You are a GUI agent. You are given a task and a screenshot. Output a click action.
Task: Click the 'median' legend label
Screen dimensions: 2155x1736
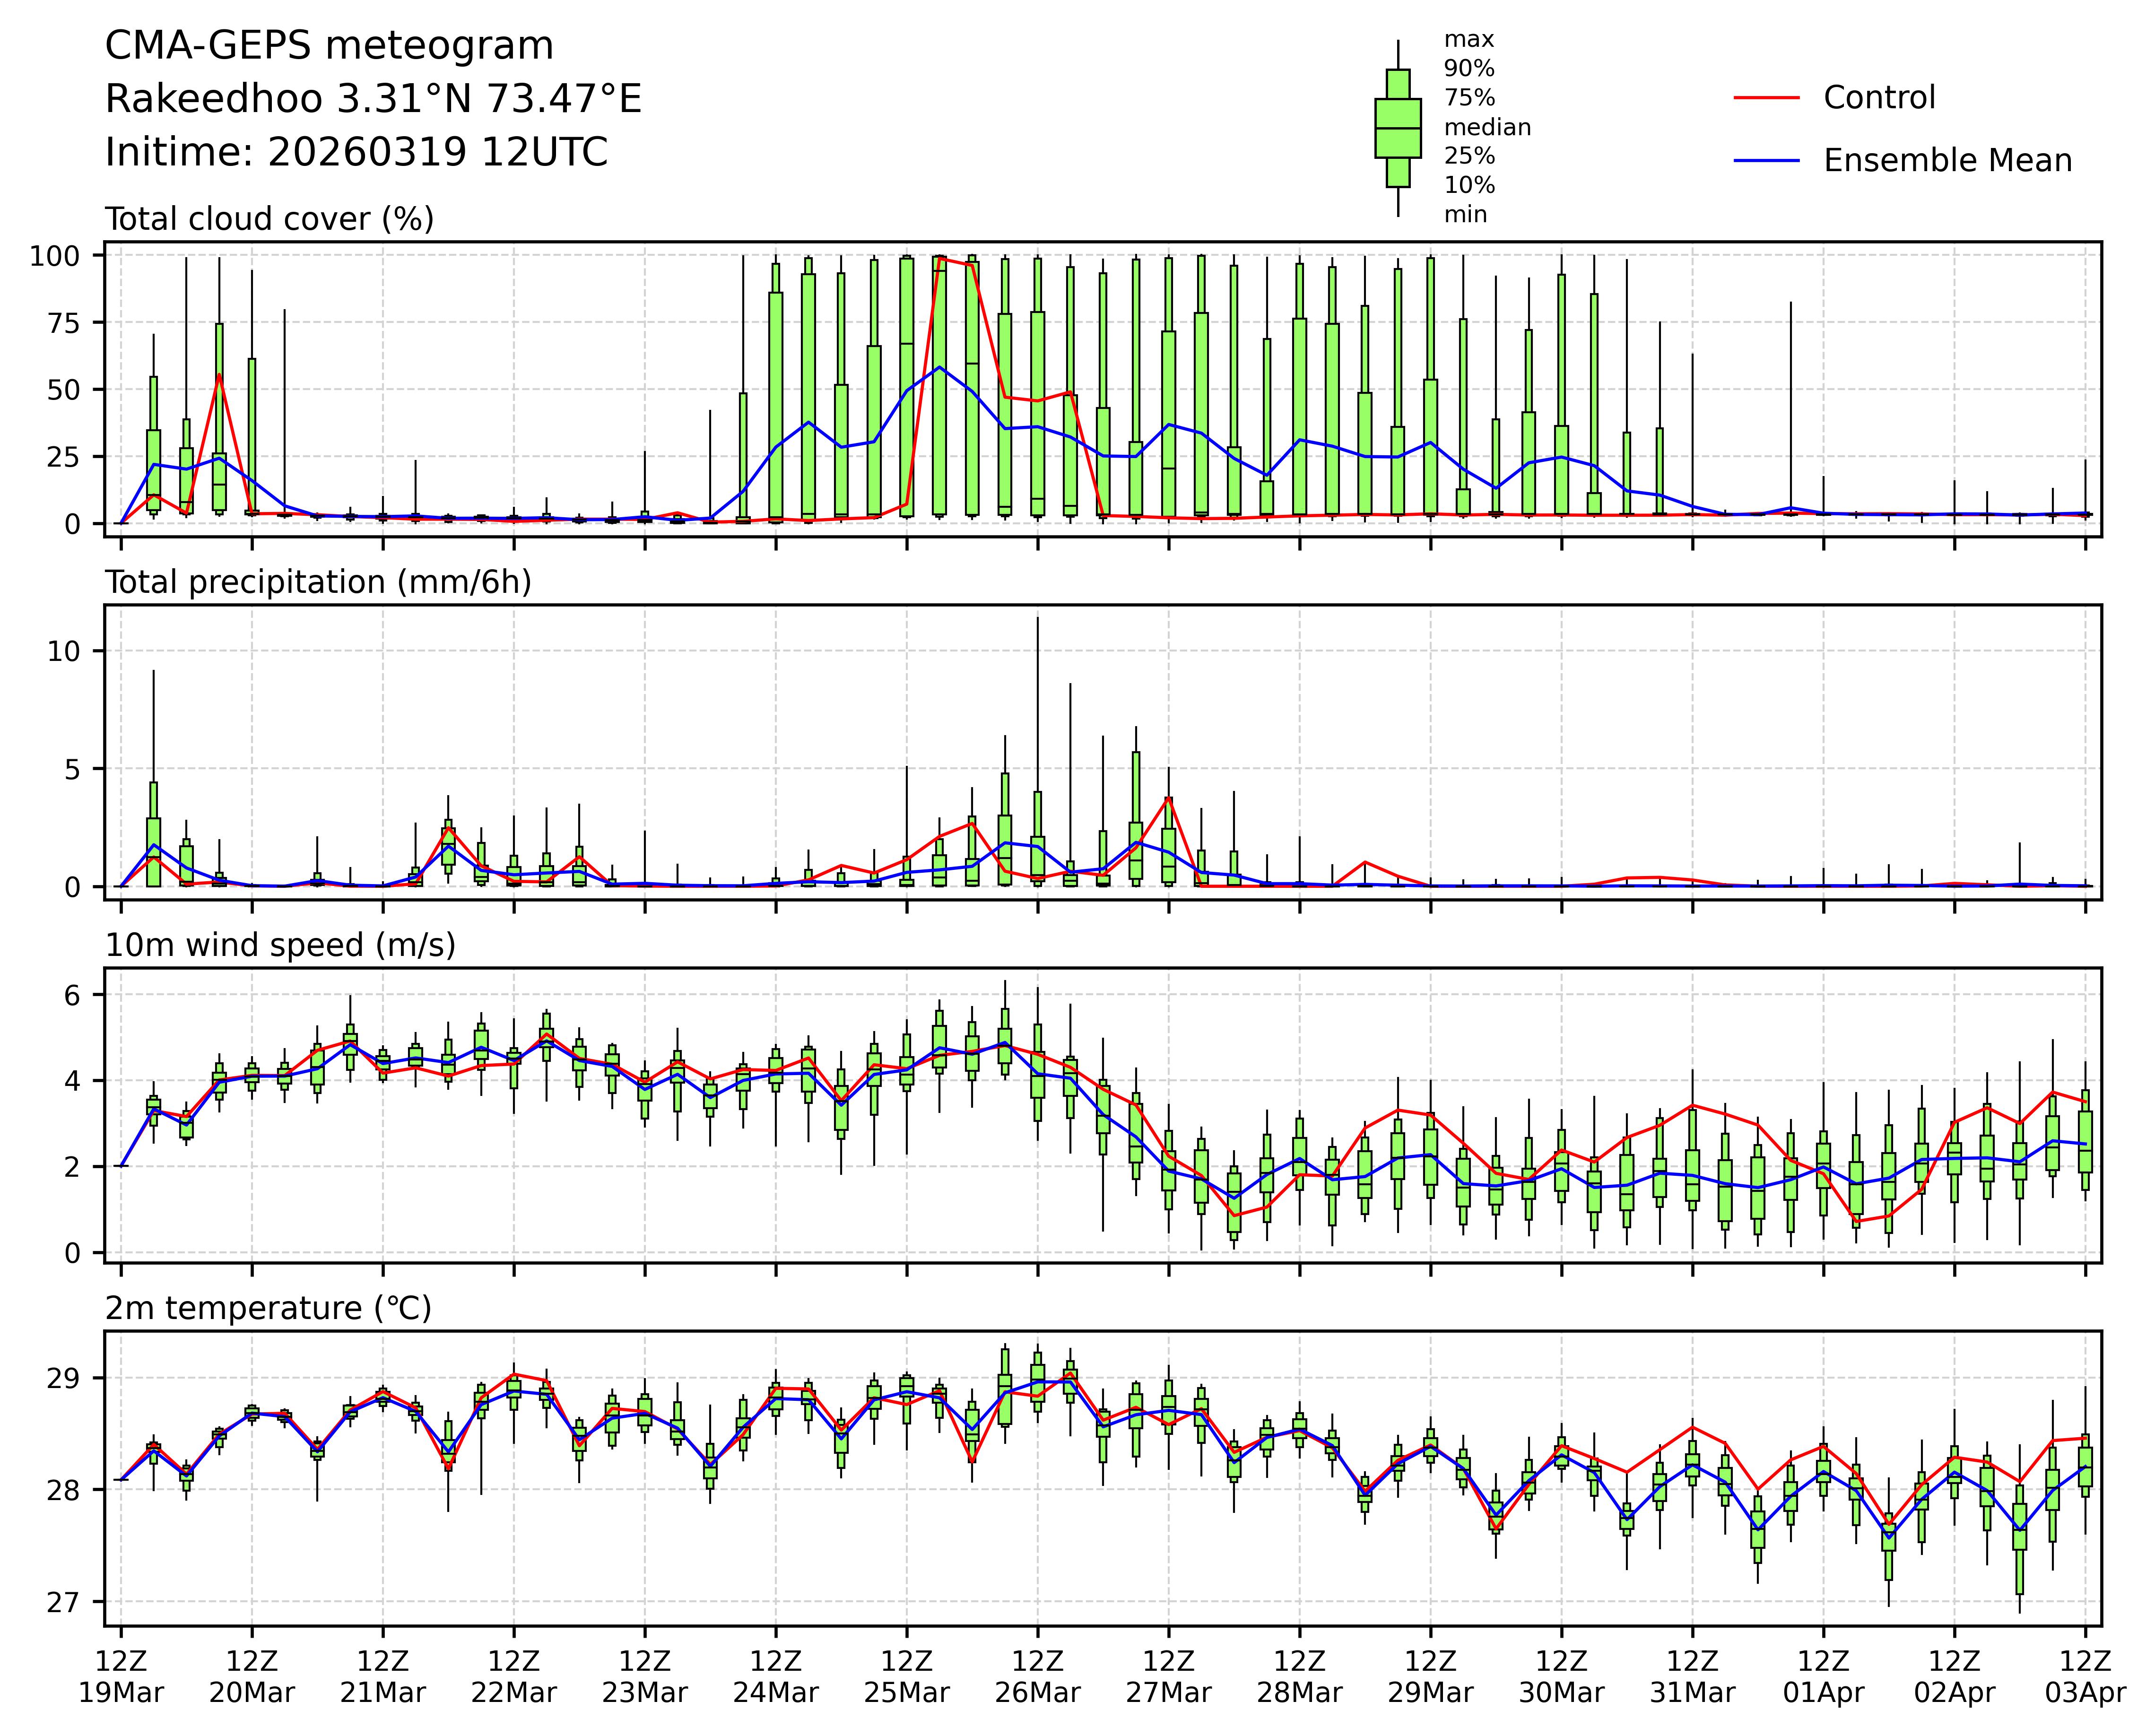click(x=1487, y=128)
